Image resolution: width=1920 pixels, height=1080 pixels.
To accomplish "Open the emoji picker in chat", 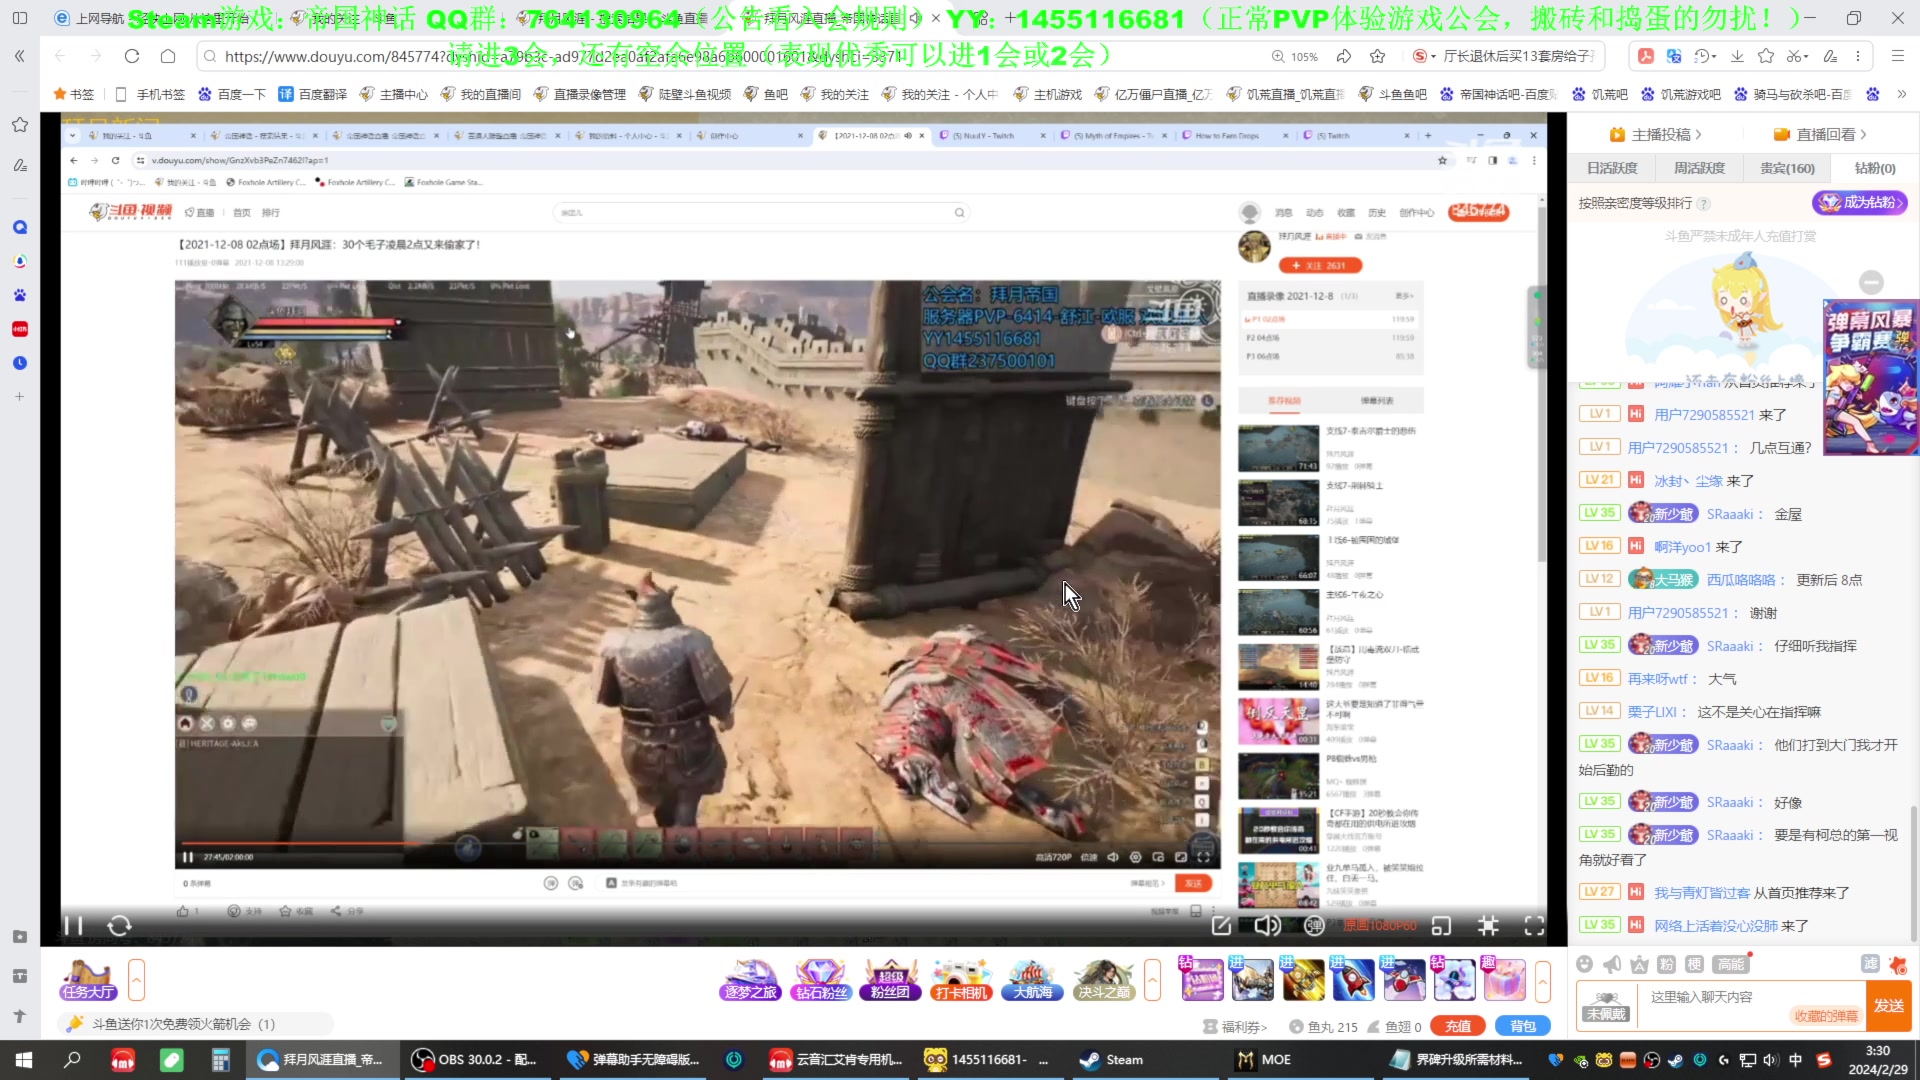I will pos(1584,964).
